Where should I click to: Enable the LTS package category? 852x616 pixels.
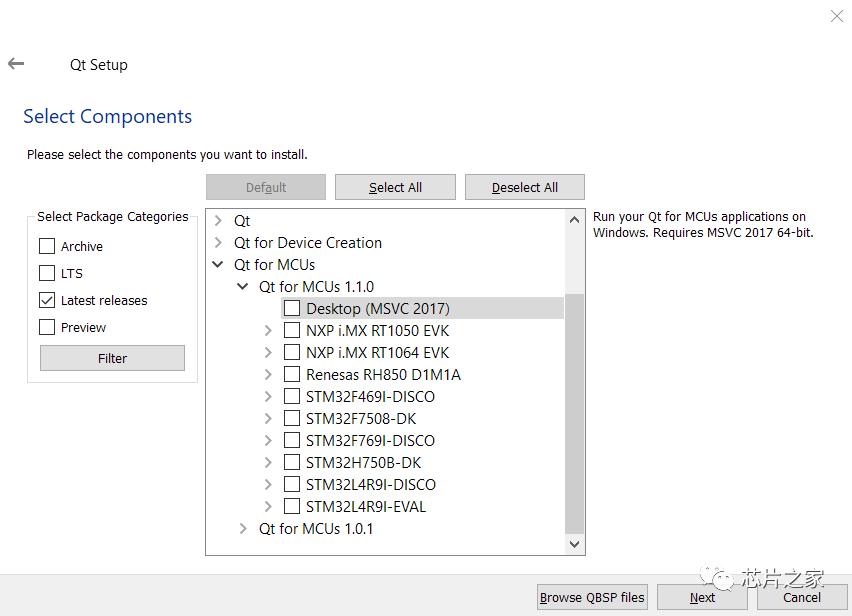(46, 273)
